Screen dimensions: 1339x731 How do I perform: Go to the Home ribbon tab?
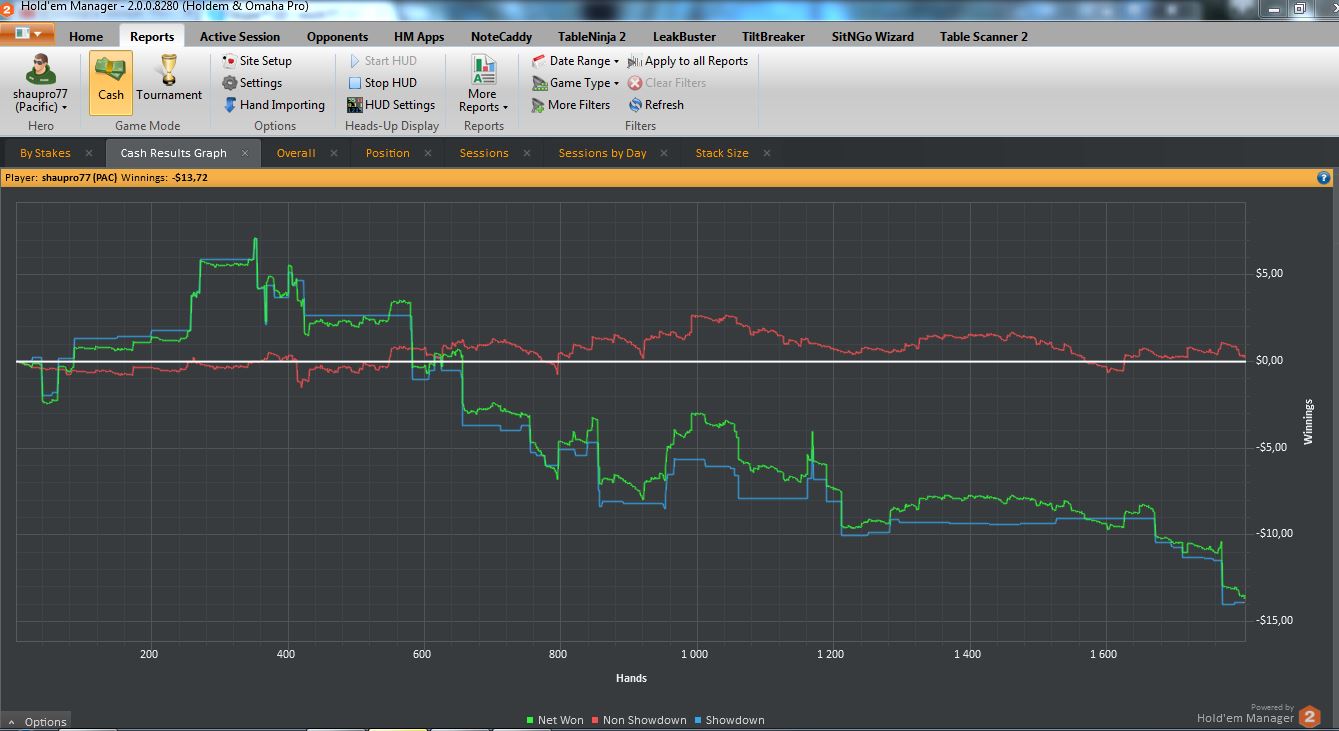coord(86,37)
